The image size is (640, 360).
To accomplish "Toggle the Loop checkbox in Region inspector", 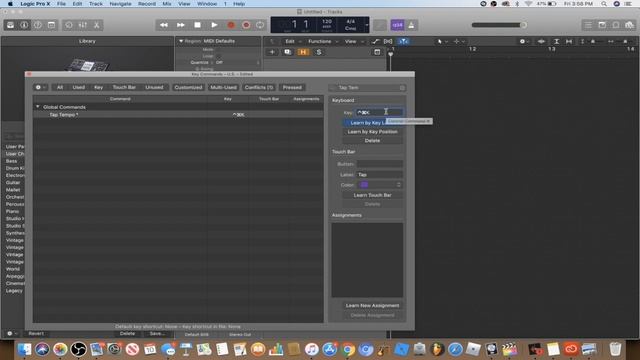I will click(x=218, y=56).
